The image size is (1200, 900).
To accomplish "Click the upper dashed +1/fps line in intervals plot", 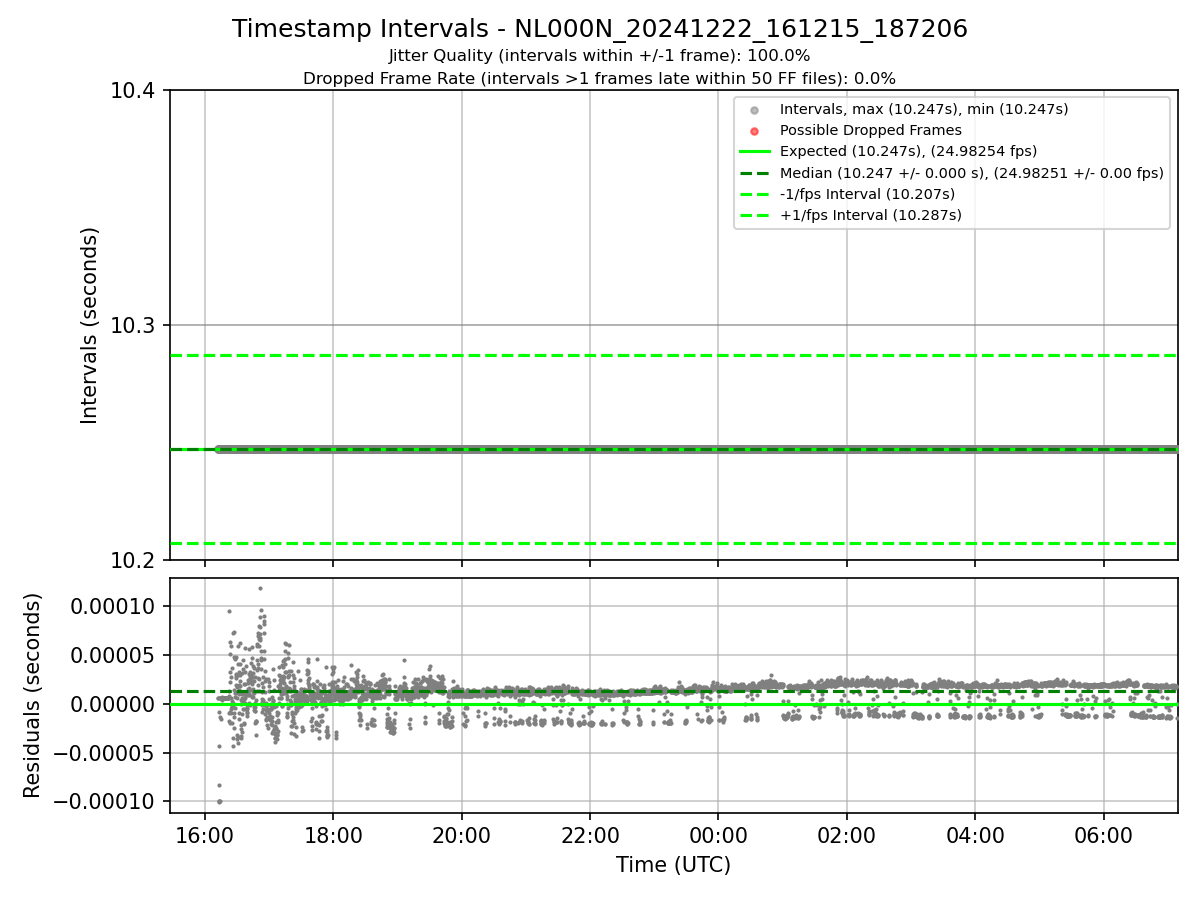I will pos(673,355).
